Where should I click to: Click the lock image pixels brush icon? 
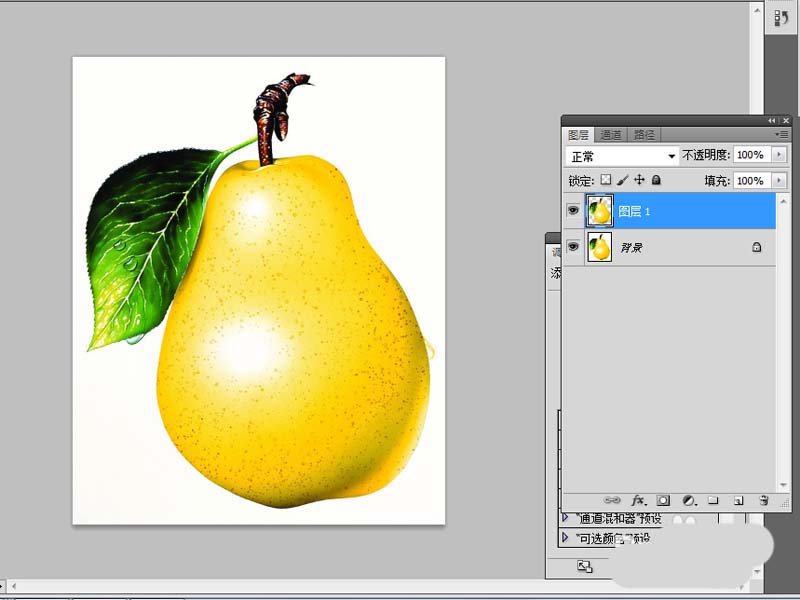pyautogui.click(x=623, y=178)
